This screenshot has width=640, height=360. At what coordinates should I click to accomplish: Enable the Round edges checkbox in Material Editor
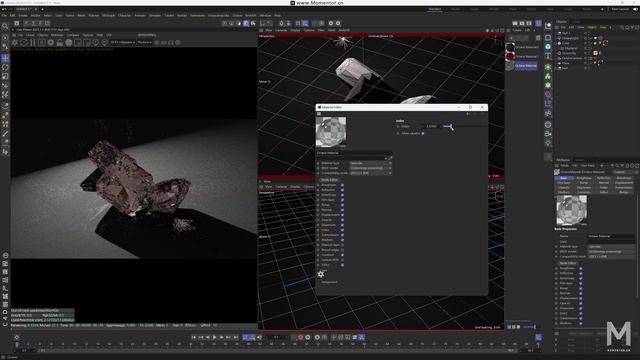pos(342,250)
